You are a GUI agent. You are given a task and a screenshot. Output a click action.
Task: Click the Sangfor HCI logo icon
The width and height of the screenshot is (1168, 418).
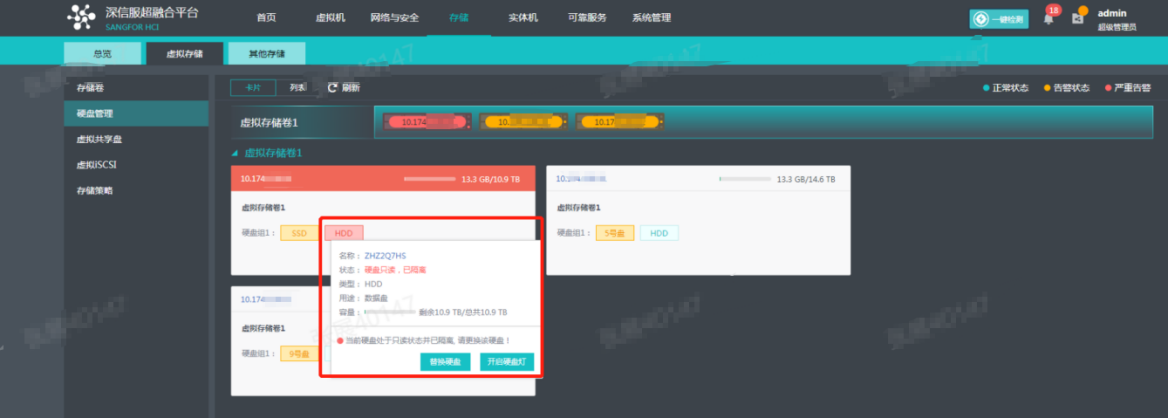pos(81,16)
